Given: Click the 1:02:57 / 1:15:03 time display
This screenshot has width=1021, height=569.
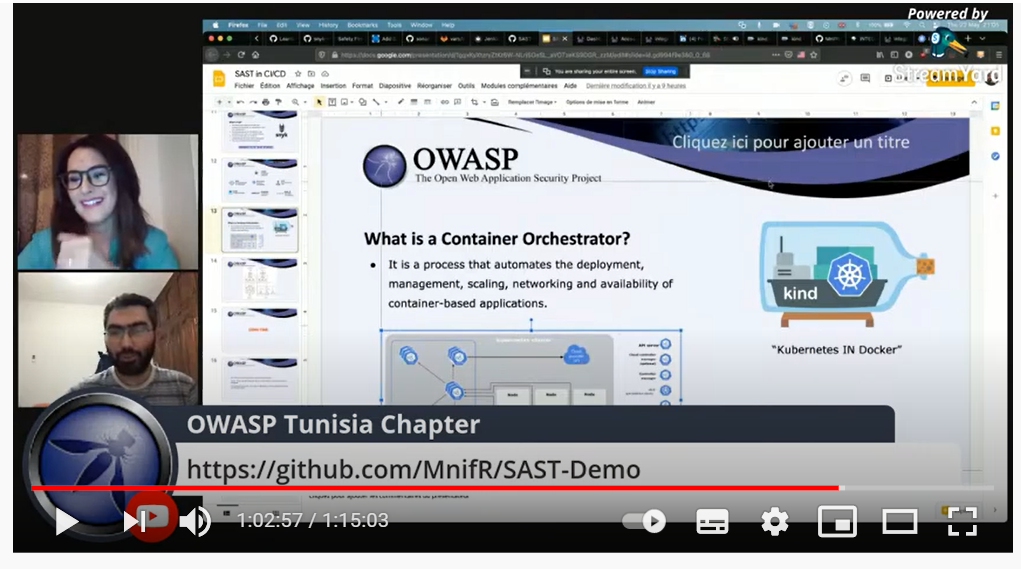Looking at the screenshot, I should point(313,520).
